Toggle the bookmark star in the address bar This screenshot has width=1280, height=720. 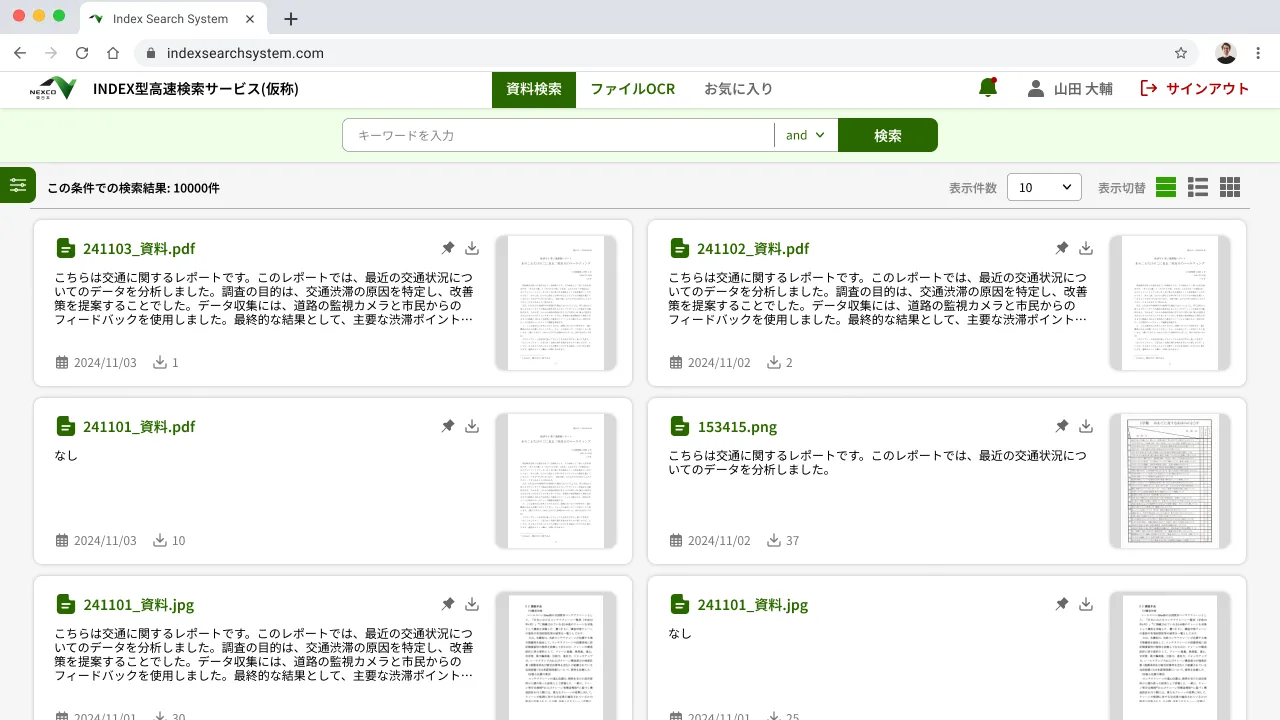[x=1181, y=53]
